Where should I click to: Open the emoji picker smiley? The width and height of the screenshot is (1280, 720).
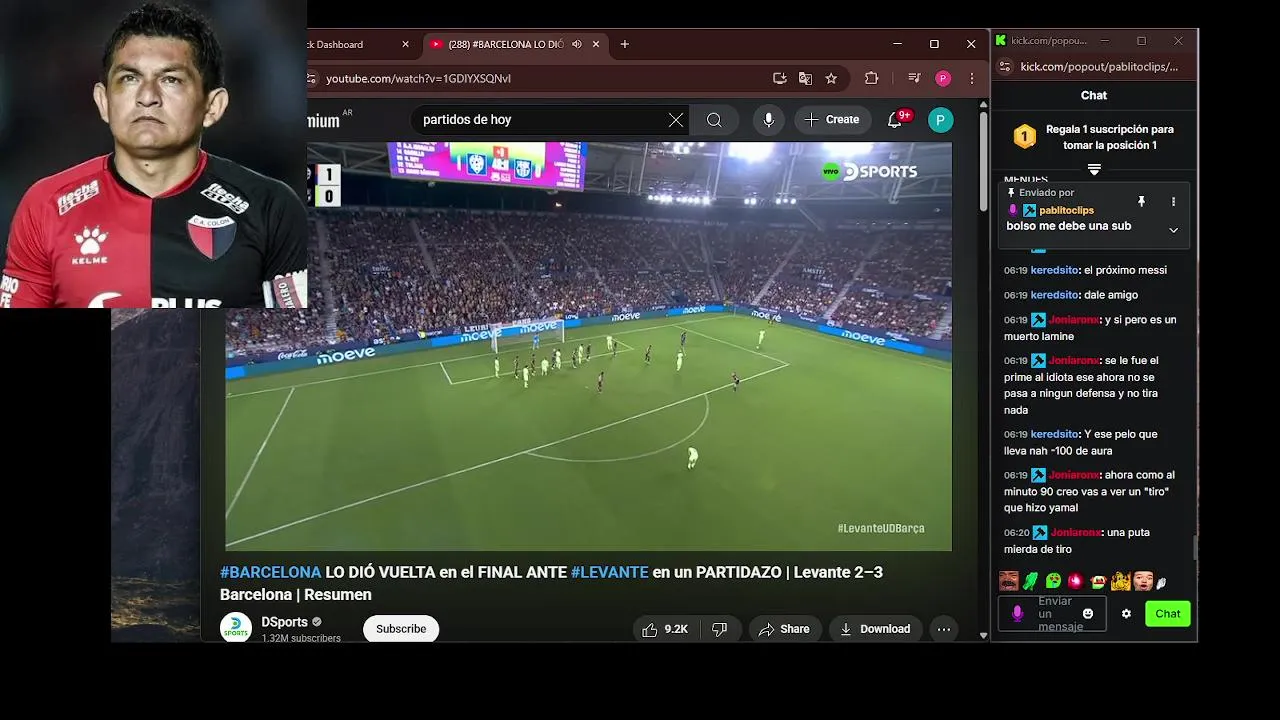pyautogui.click(x=1088, y=614)
